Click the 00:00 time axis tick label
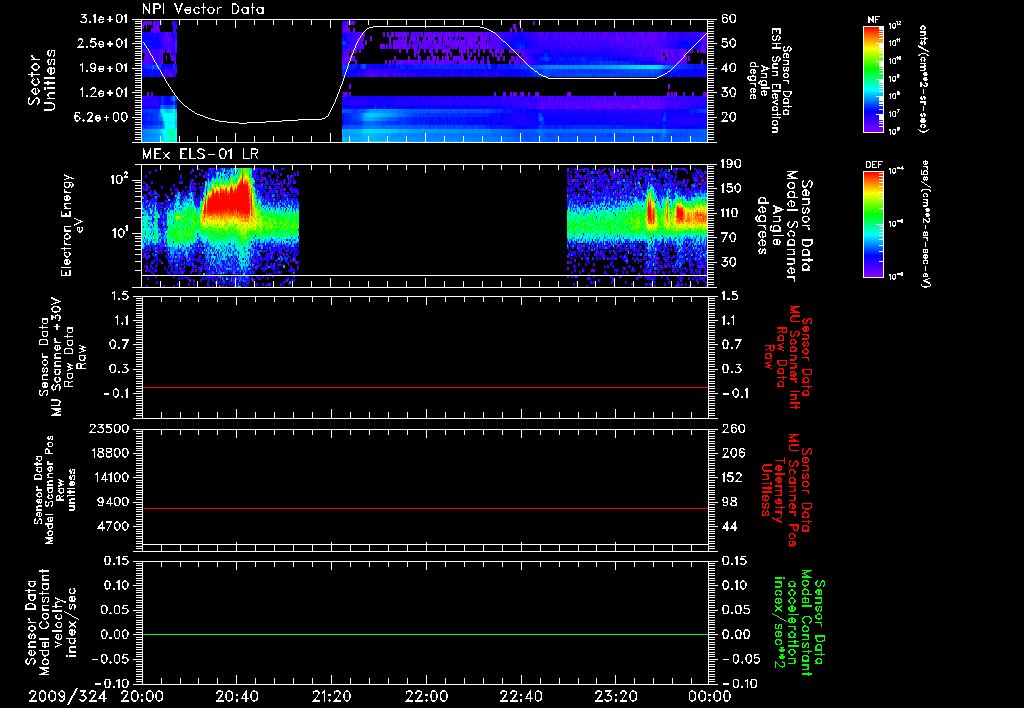Viewport: 1024px width, 708px height. [x=711, y=697]
